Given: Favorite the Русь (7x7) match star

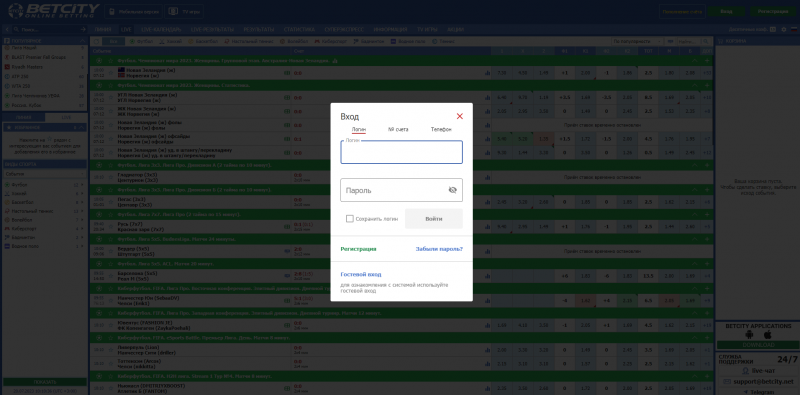Looking at the screenshot, I should click(110, 227).
